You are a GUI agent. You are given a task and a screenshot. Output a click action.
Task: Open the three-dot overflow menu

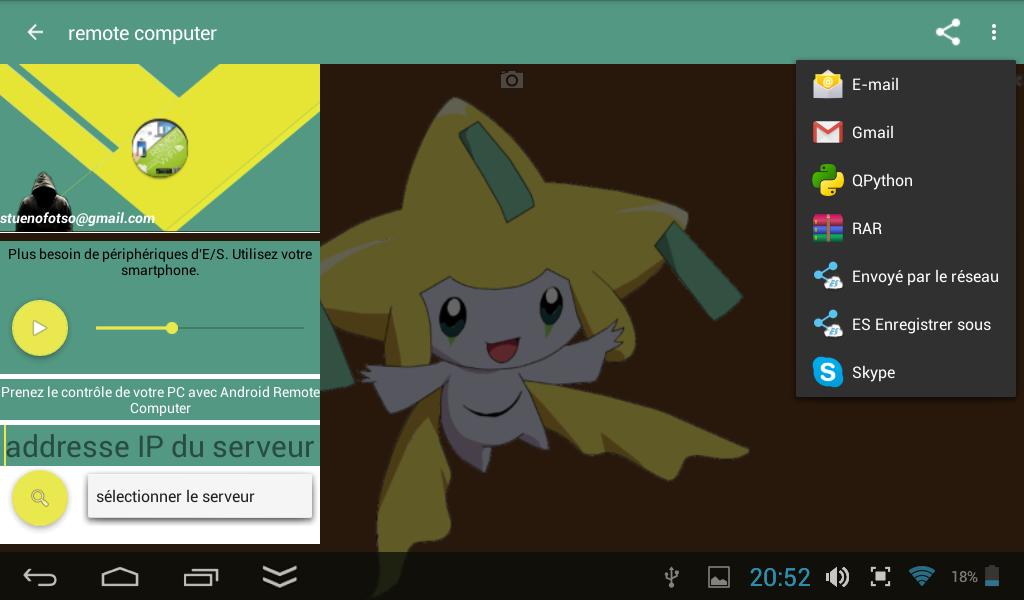click(993, 32)
